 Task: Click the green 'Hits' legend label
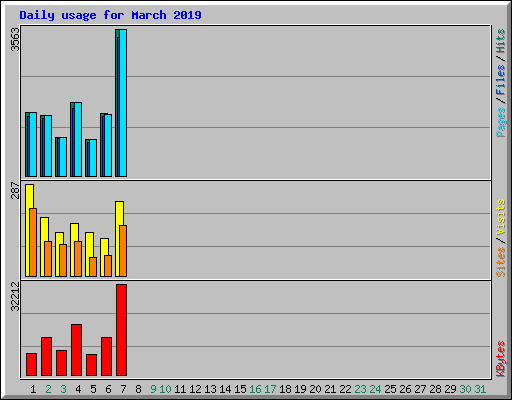click(500, 41)
